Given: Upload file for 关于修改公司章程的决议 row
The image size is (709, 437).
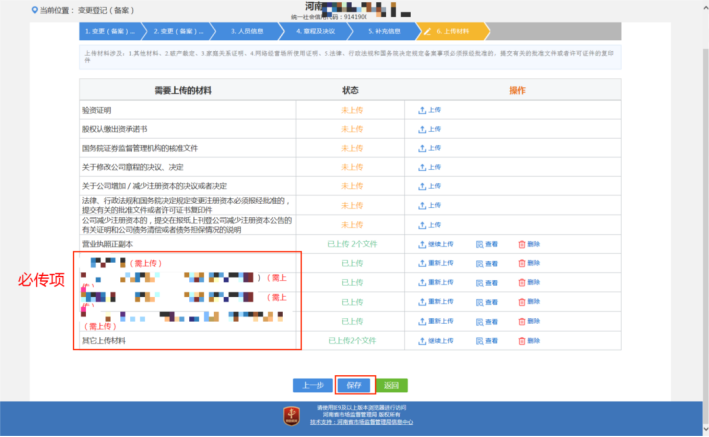Looking at the screenshot, I should coord(429,167).
